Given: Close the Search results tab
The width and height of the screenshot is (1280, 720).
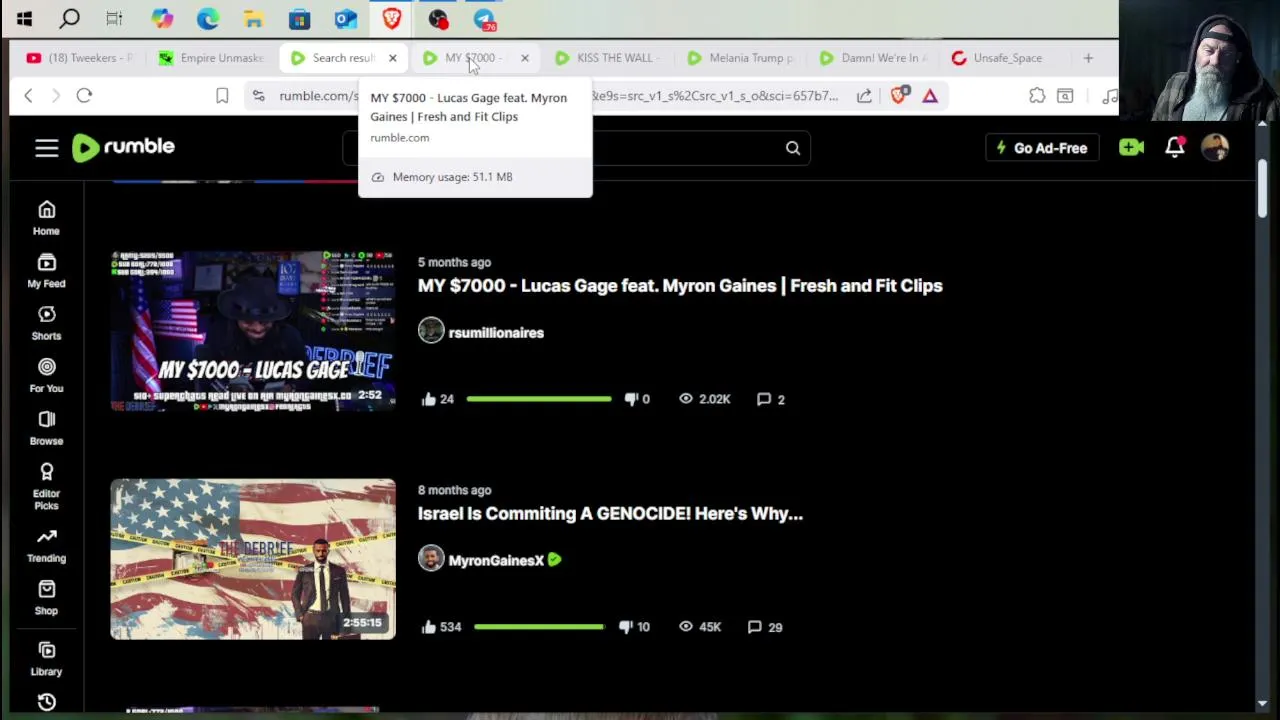Looking at the screenshot, I should [x=392, y=58].
